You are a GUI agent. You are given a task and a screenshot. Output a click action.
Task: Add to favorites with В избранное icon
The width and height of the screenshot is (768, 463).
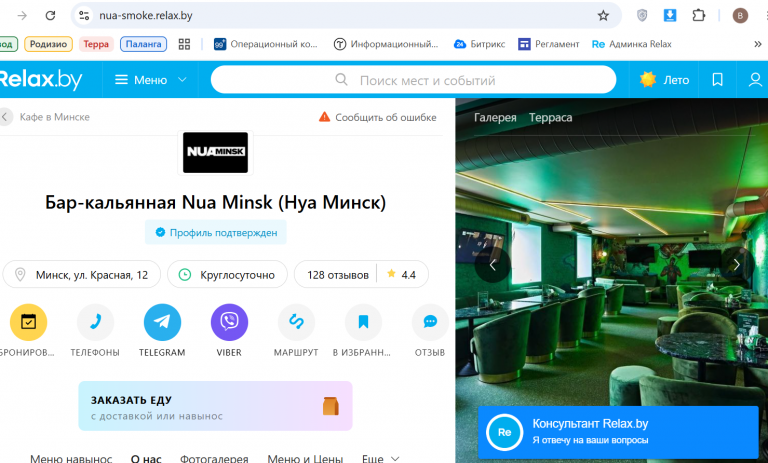tap(363, 322)
